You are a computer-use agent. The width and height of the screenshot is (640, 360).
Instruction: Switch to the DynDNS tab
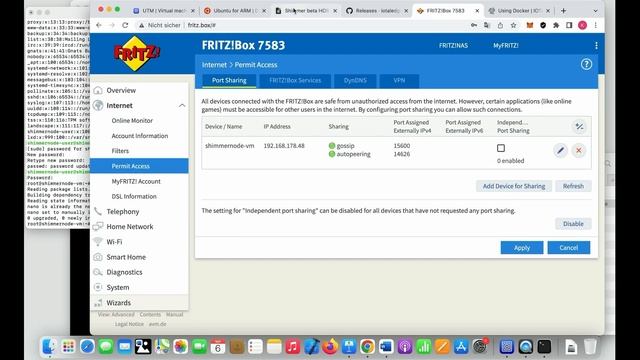pyautogui.click(x=355, y=81)
